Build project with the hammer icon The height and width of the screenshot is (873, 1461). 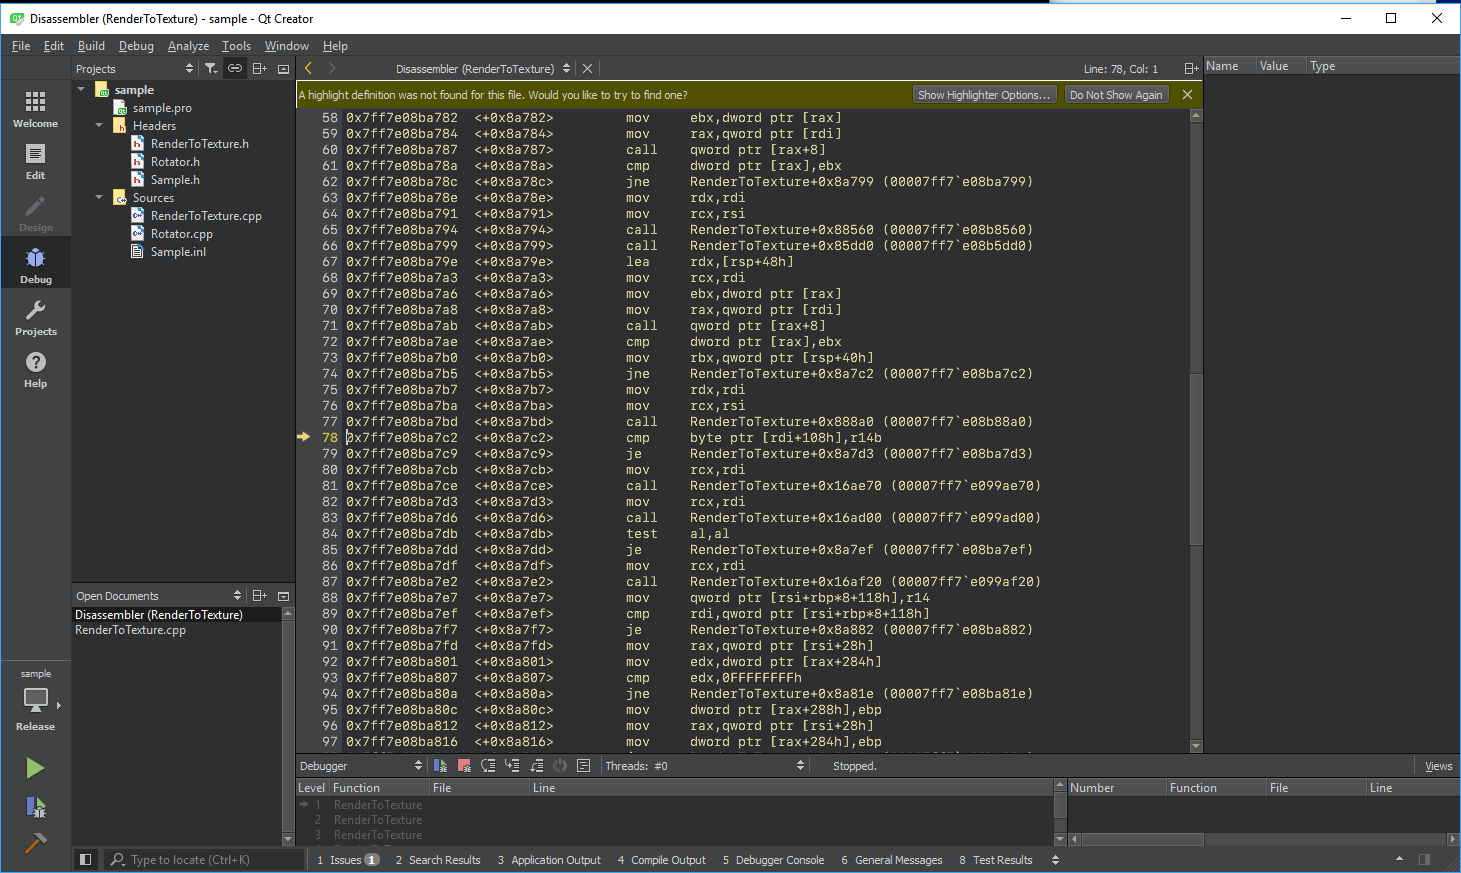tap(35, 844)
